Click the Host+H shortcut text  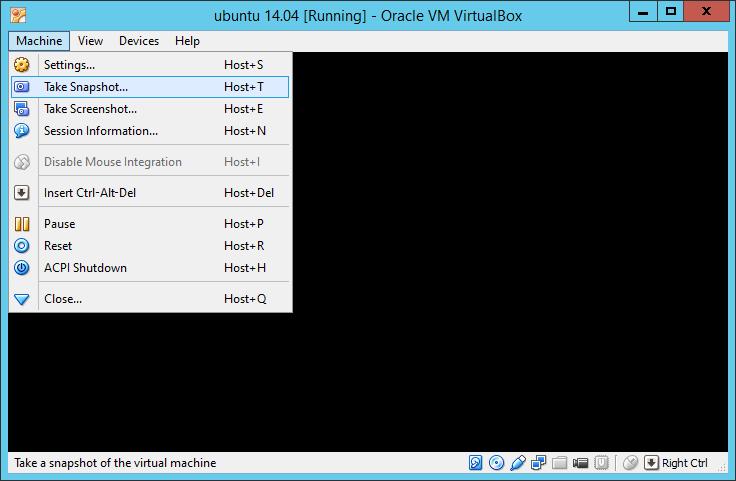[x=245, y=268]
